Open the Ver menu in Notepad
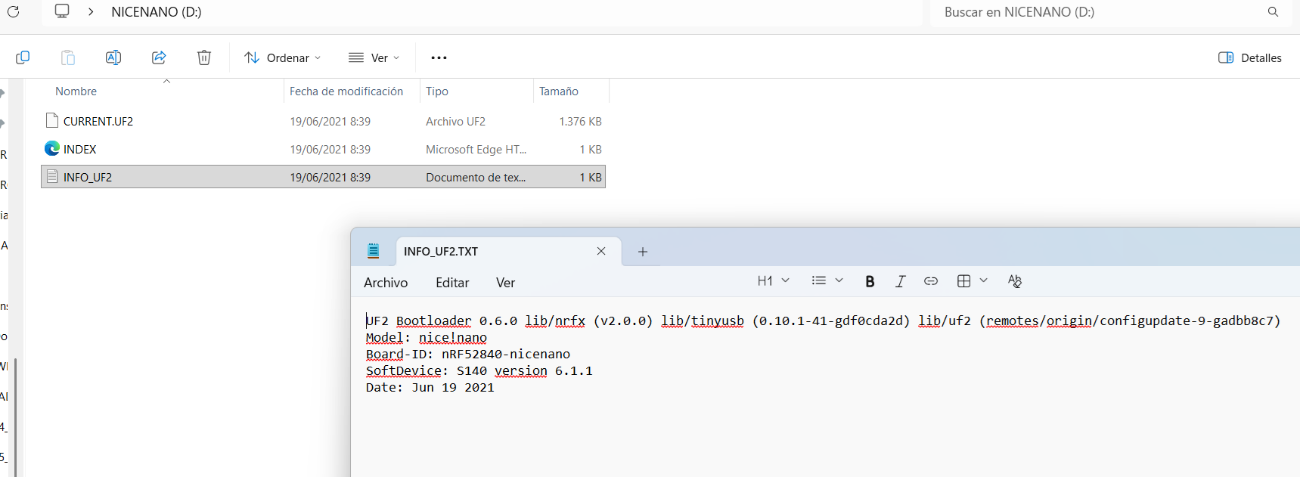The width and height of the screenshot is (1300, 477). pyautogui.click(x=506, y=282)
